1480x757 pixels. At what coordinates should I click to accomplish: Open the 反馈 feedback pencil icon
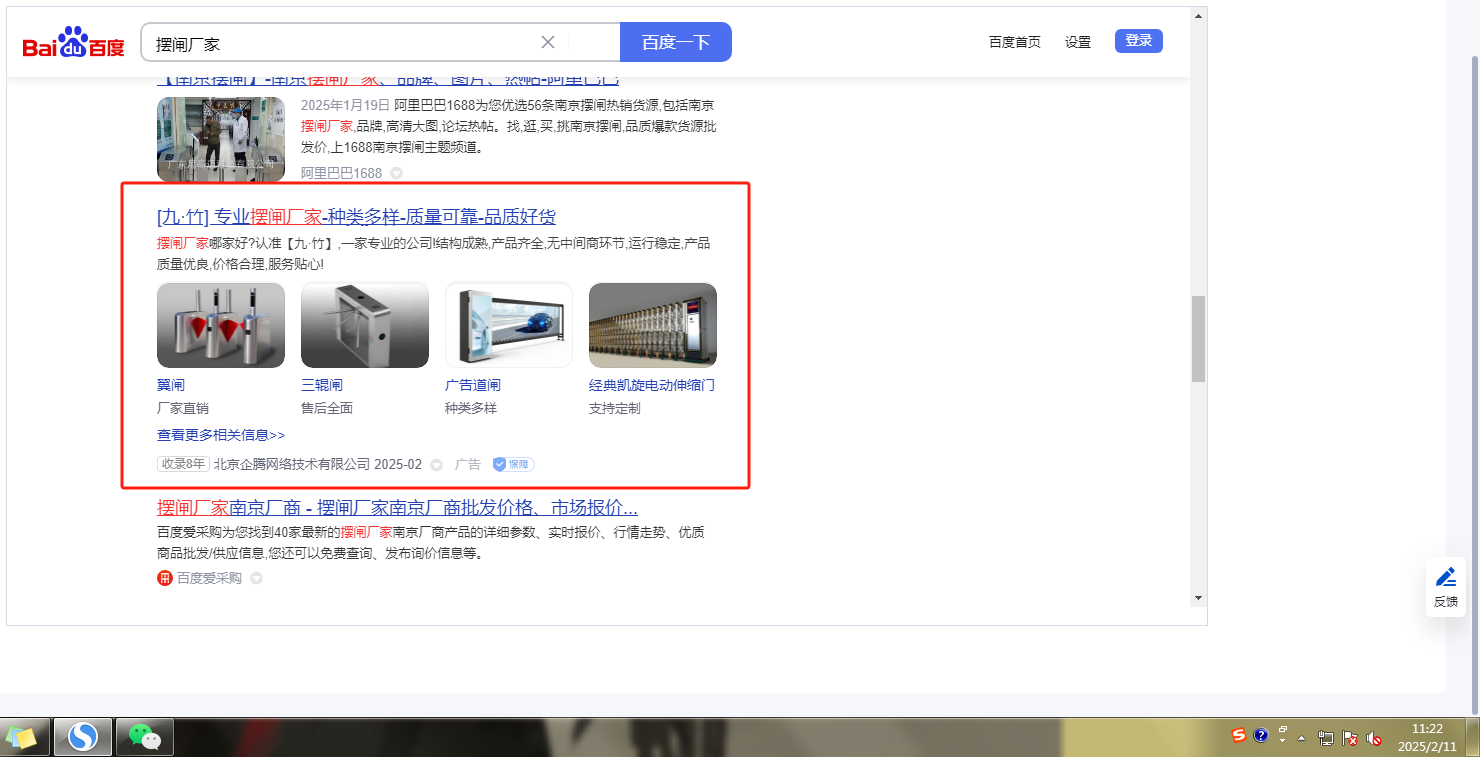click(x=1446, y=577)
